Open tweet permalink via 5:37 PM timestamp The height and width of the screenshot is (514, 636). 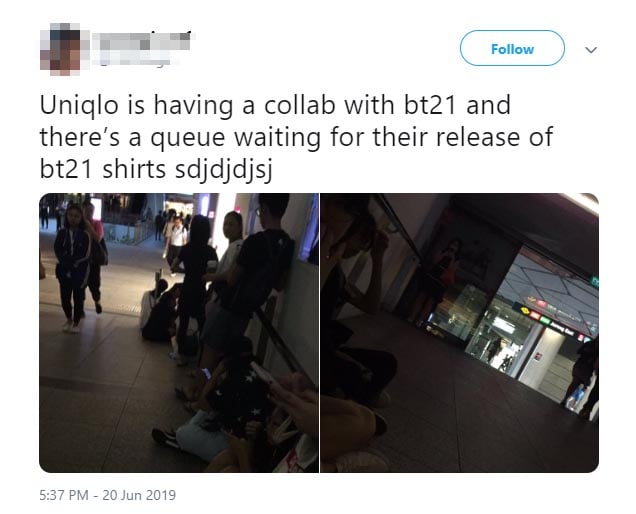point(64,495)
